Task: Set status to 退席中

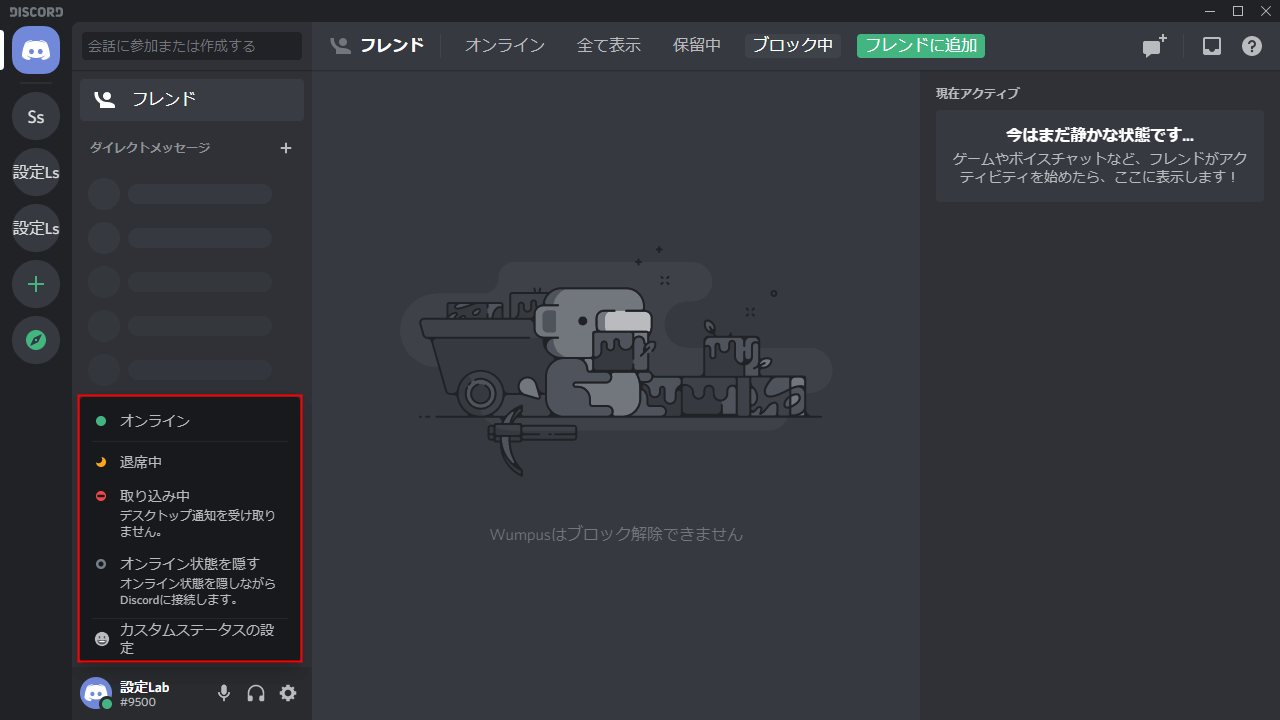Action: pos(190,462)
